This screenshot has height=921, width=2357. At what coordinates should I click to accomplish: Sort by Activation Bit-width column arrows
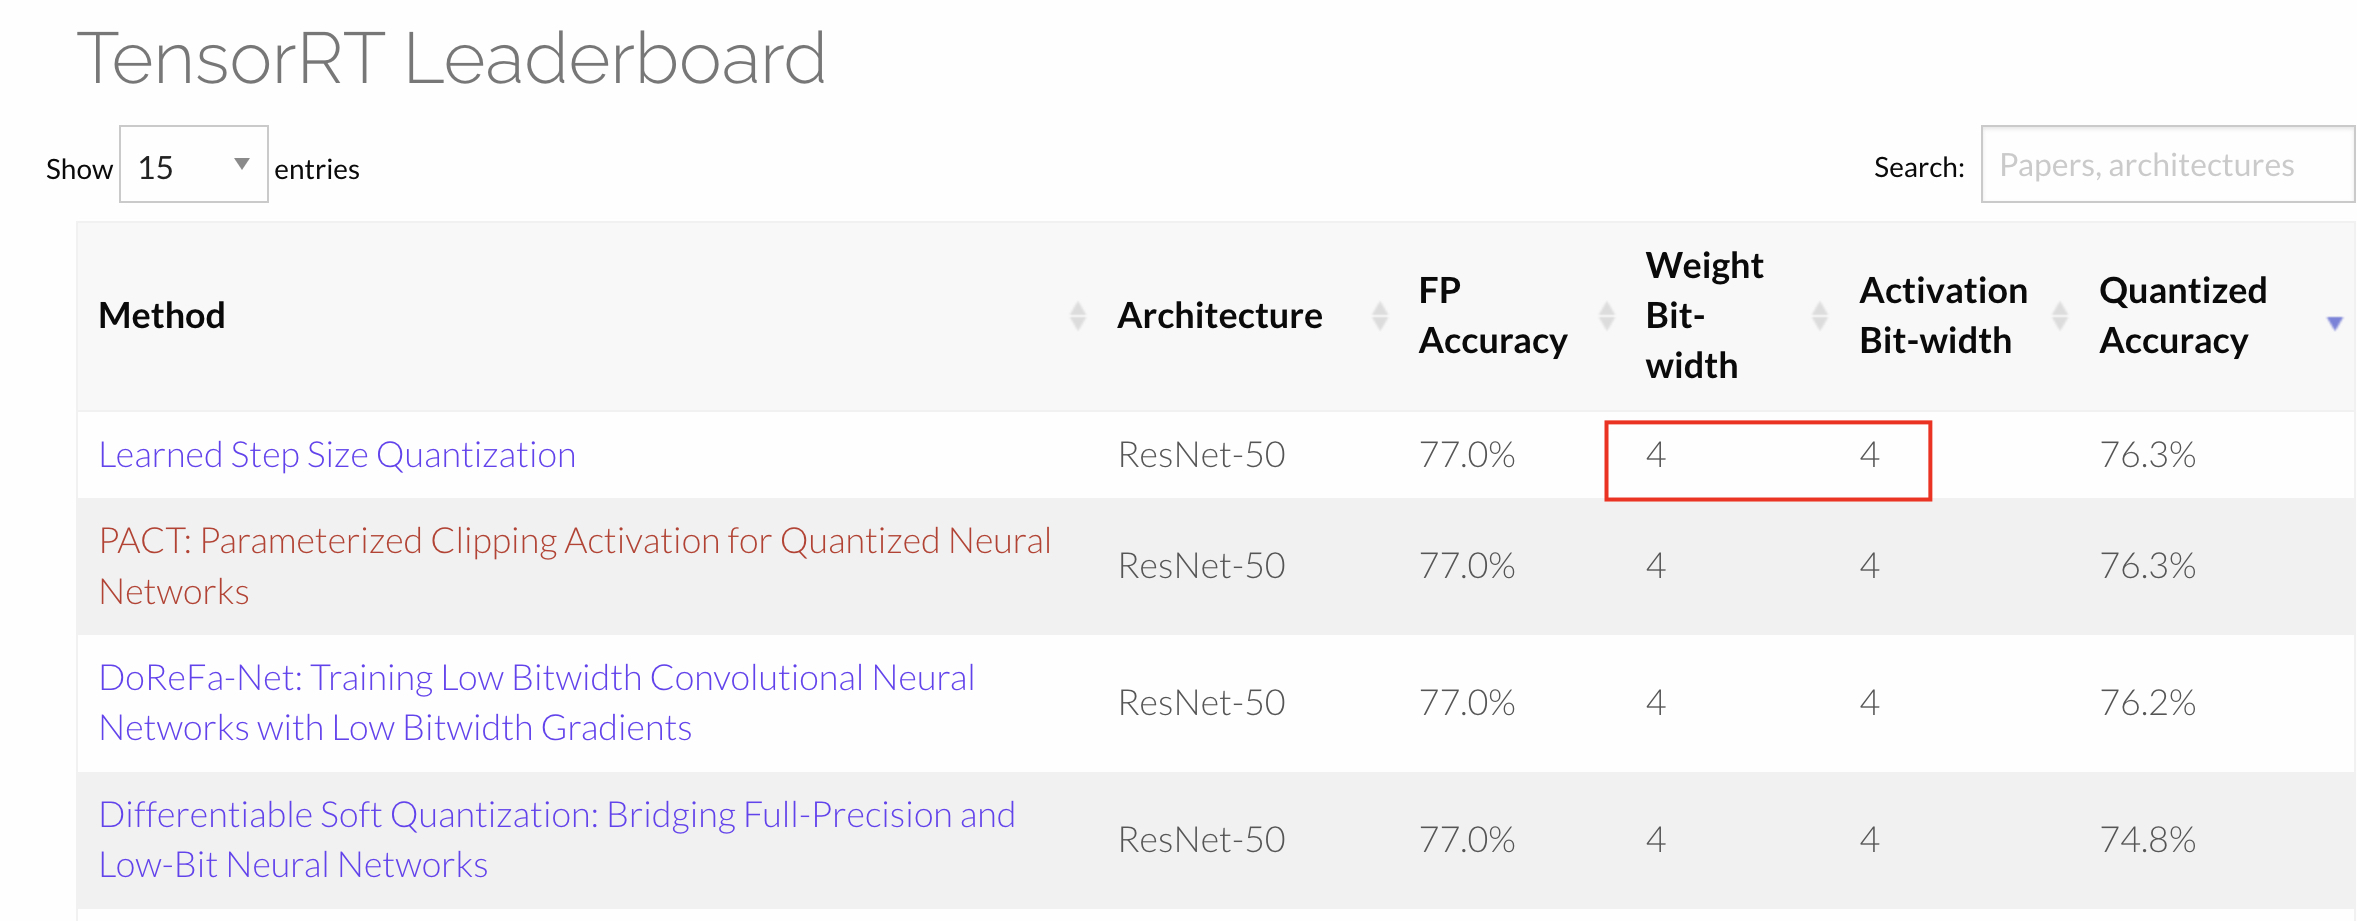[2060, 316]
